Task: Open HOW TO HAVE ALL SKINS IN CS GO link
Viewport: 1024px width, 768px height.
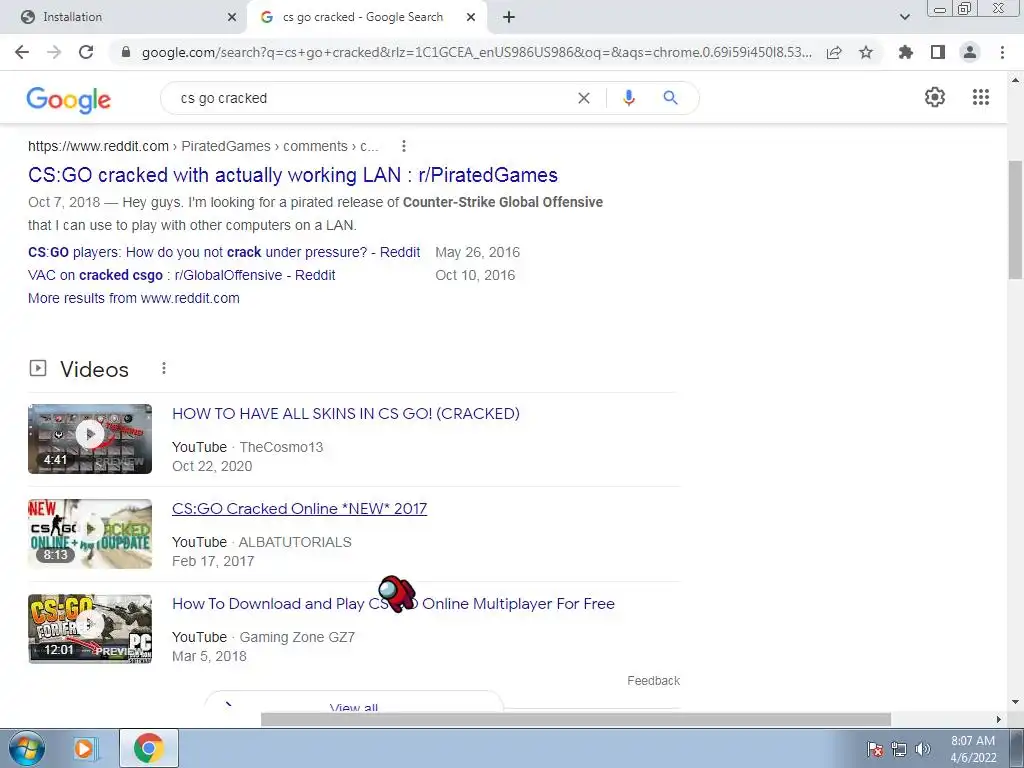Action: pyautogui.click(x=345, y=413)
